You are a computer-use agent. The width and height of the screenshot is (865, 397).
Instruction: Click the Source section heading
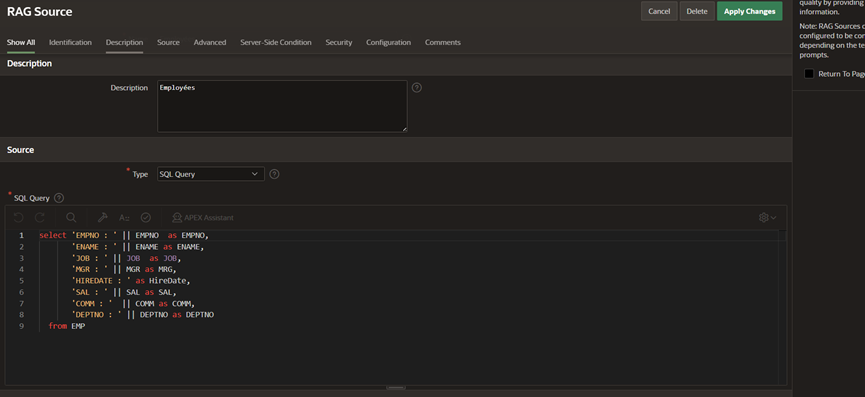point(20,149)
